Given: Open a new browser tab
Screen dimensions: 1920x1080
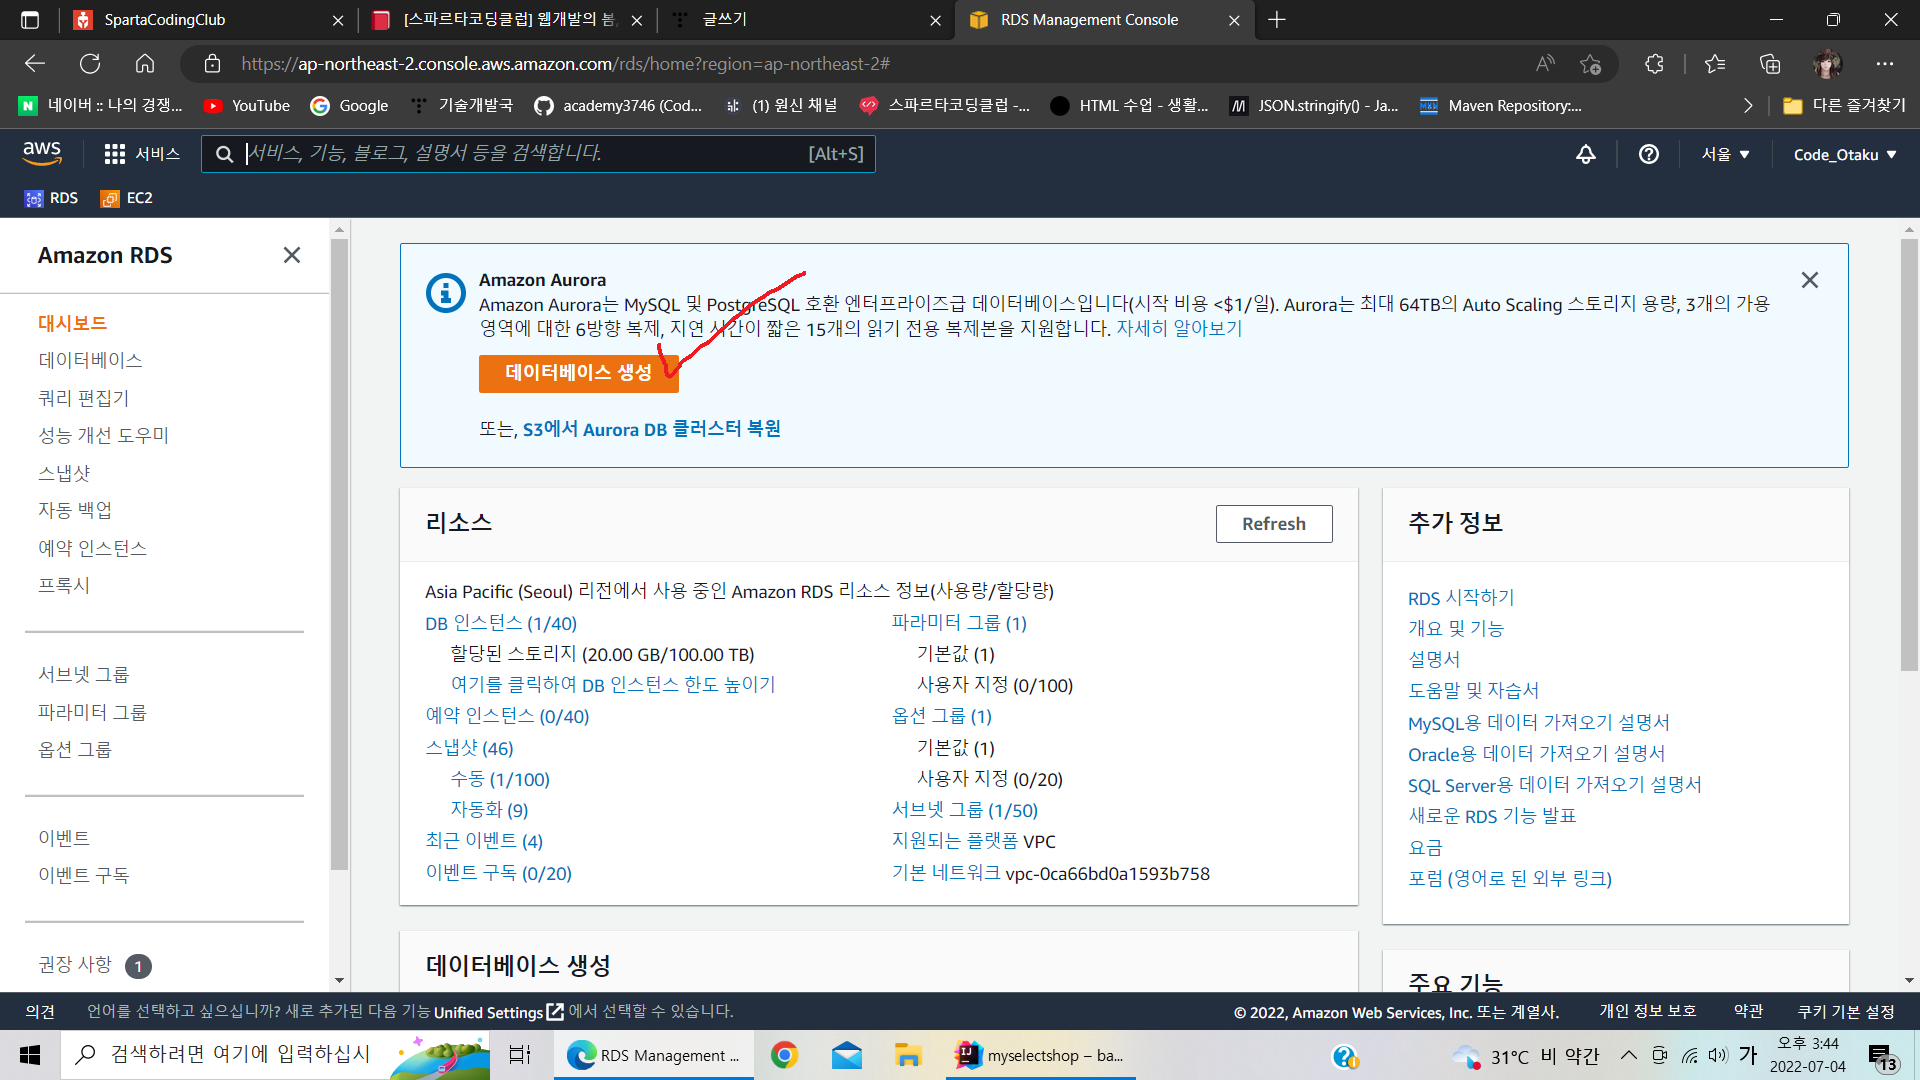Looking at the screenshot, I should [1277, 20].
